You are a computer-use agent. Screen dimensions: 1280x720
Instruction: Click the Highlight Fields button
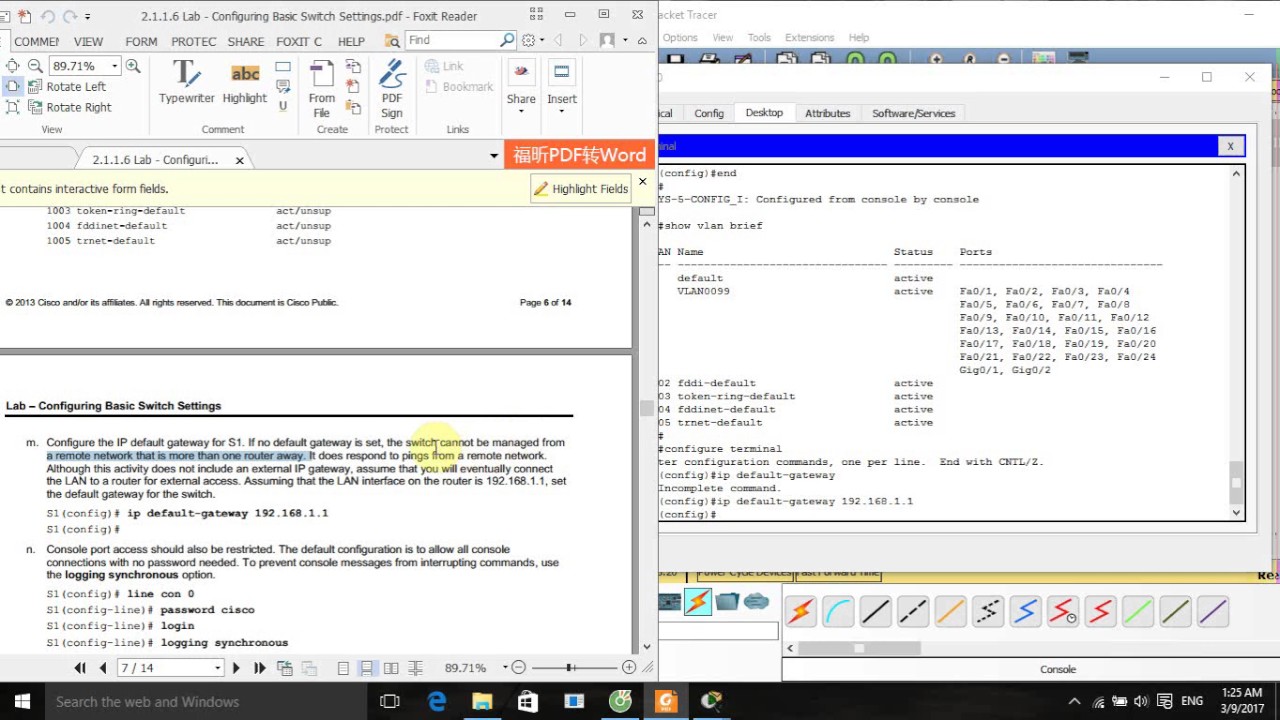[580, 188]
